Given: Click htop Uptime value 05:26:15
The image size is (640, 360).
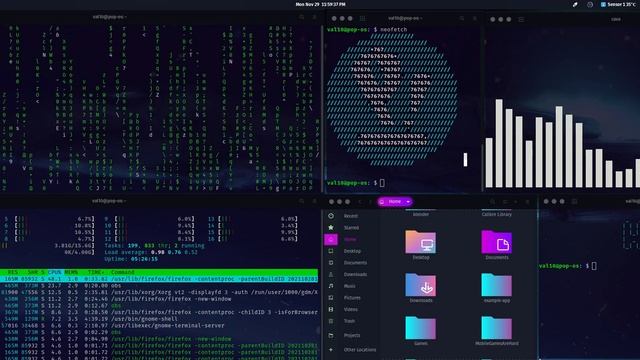Looking at the screenshot, I should tap(144, 259).
